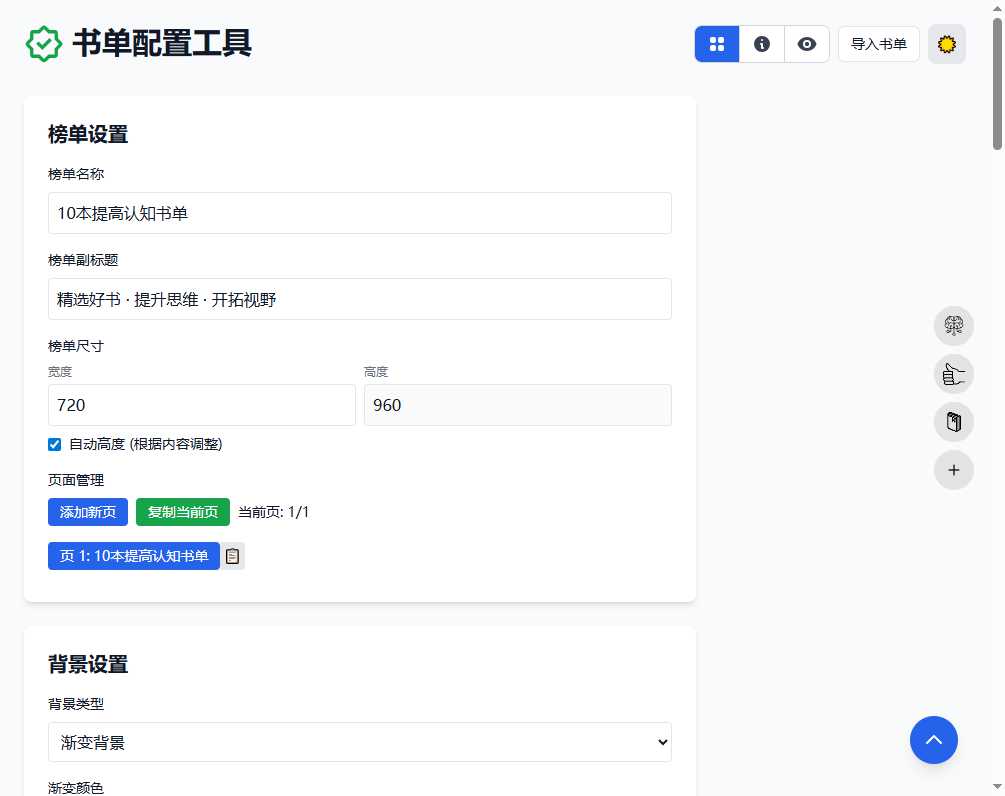This screenshot has width=1005, height=796.
Task: Click the brain icon in the right sidebar
Action: 953,326
